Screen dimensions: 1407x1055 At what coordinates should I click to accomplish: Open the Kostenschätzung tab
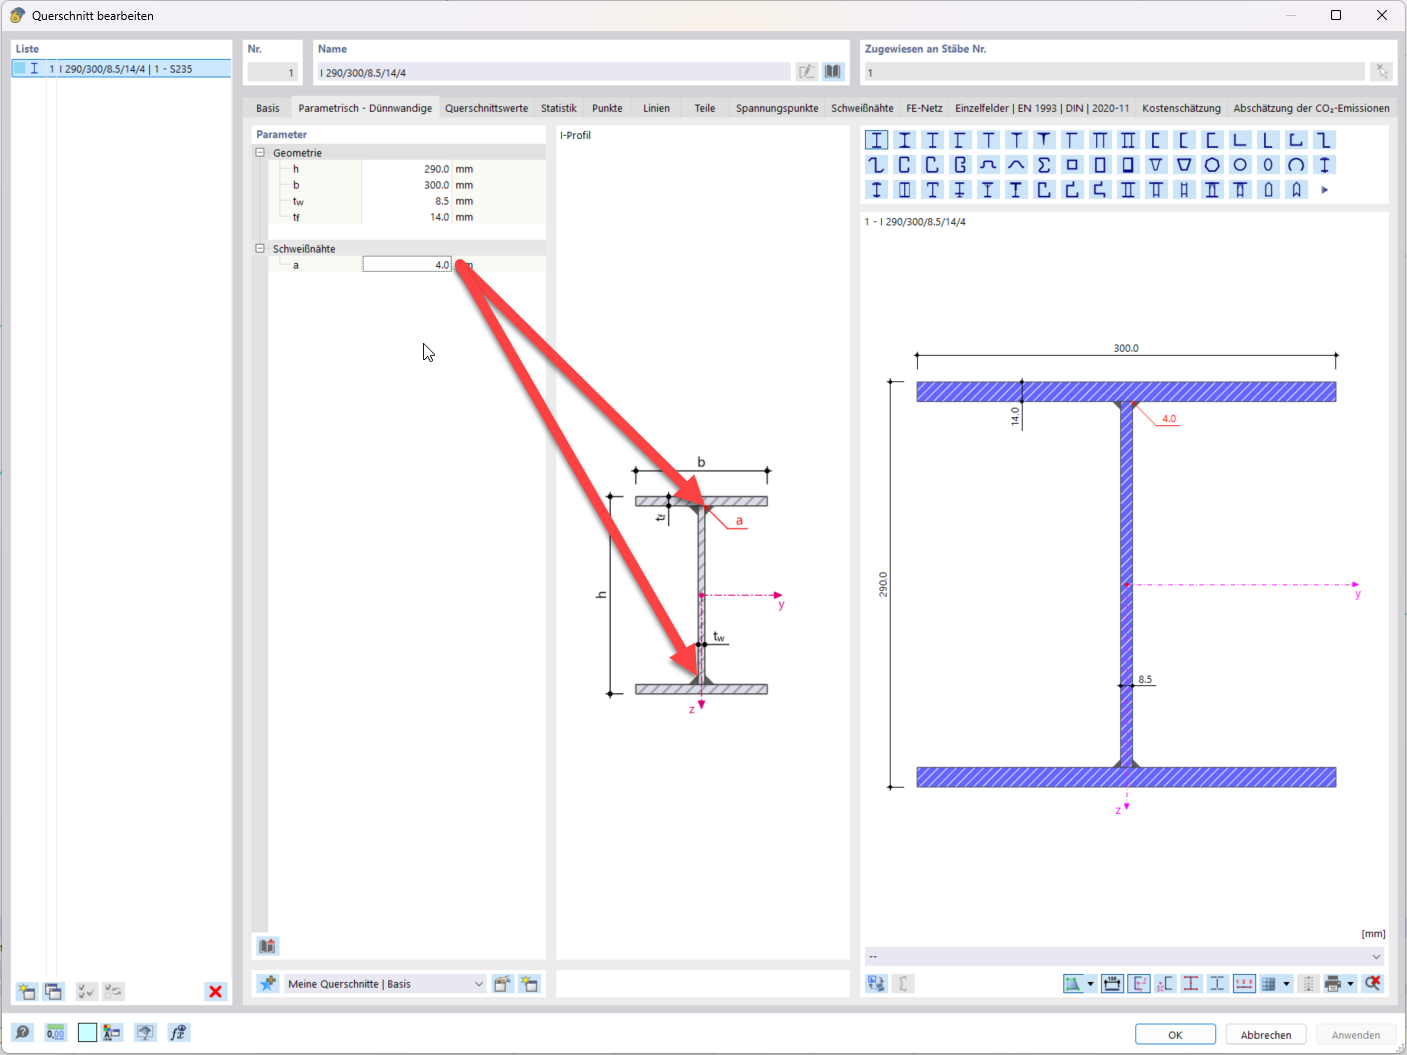click(x=1181, y=107)
